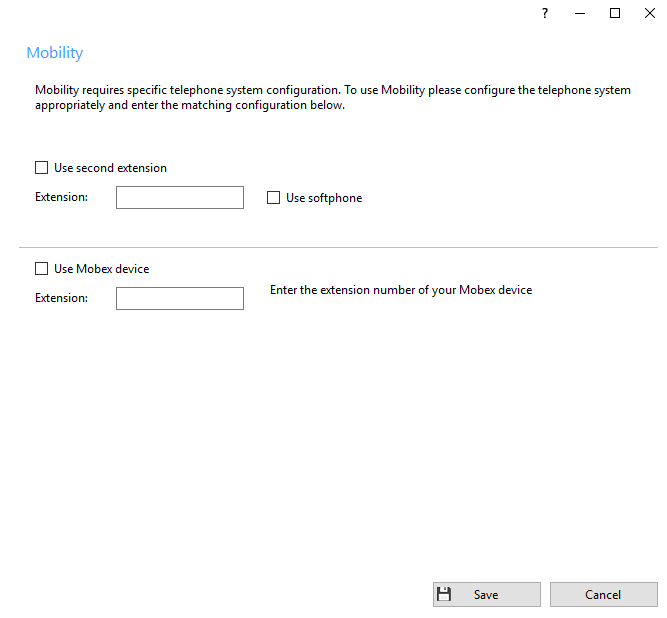Close the Mobility window
Viewport: 667px width, 618px height.
pos(650,14)
